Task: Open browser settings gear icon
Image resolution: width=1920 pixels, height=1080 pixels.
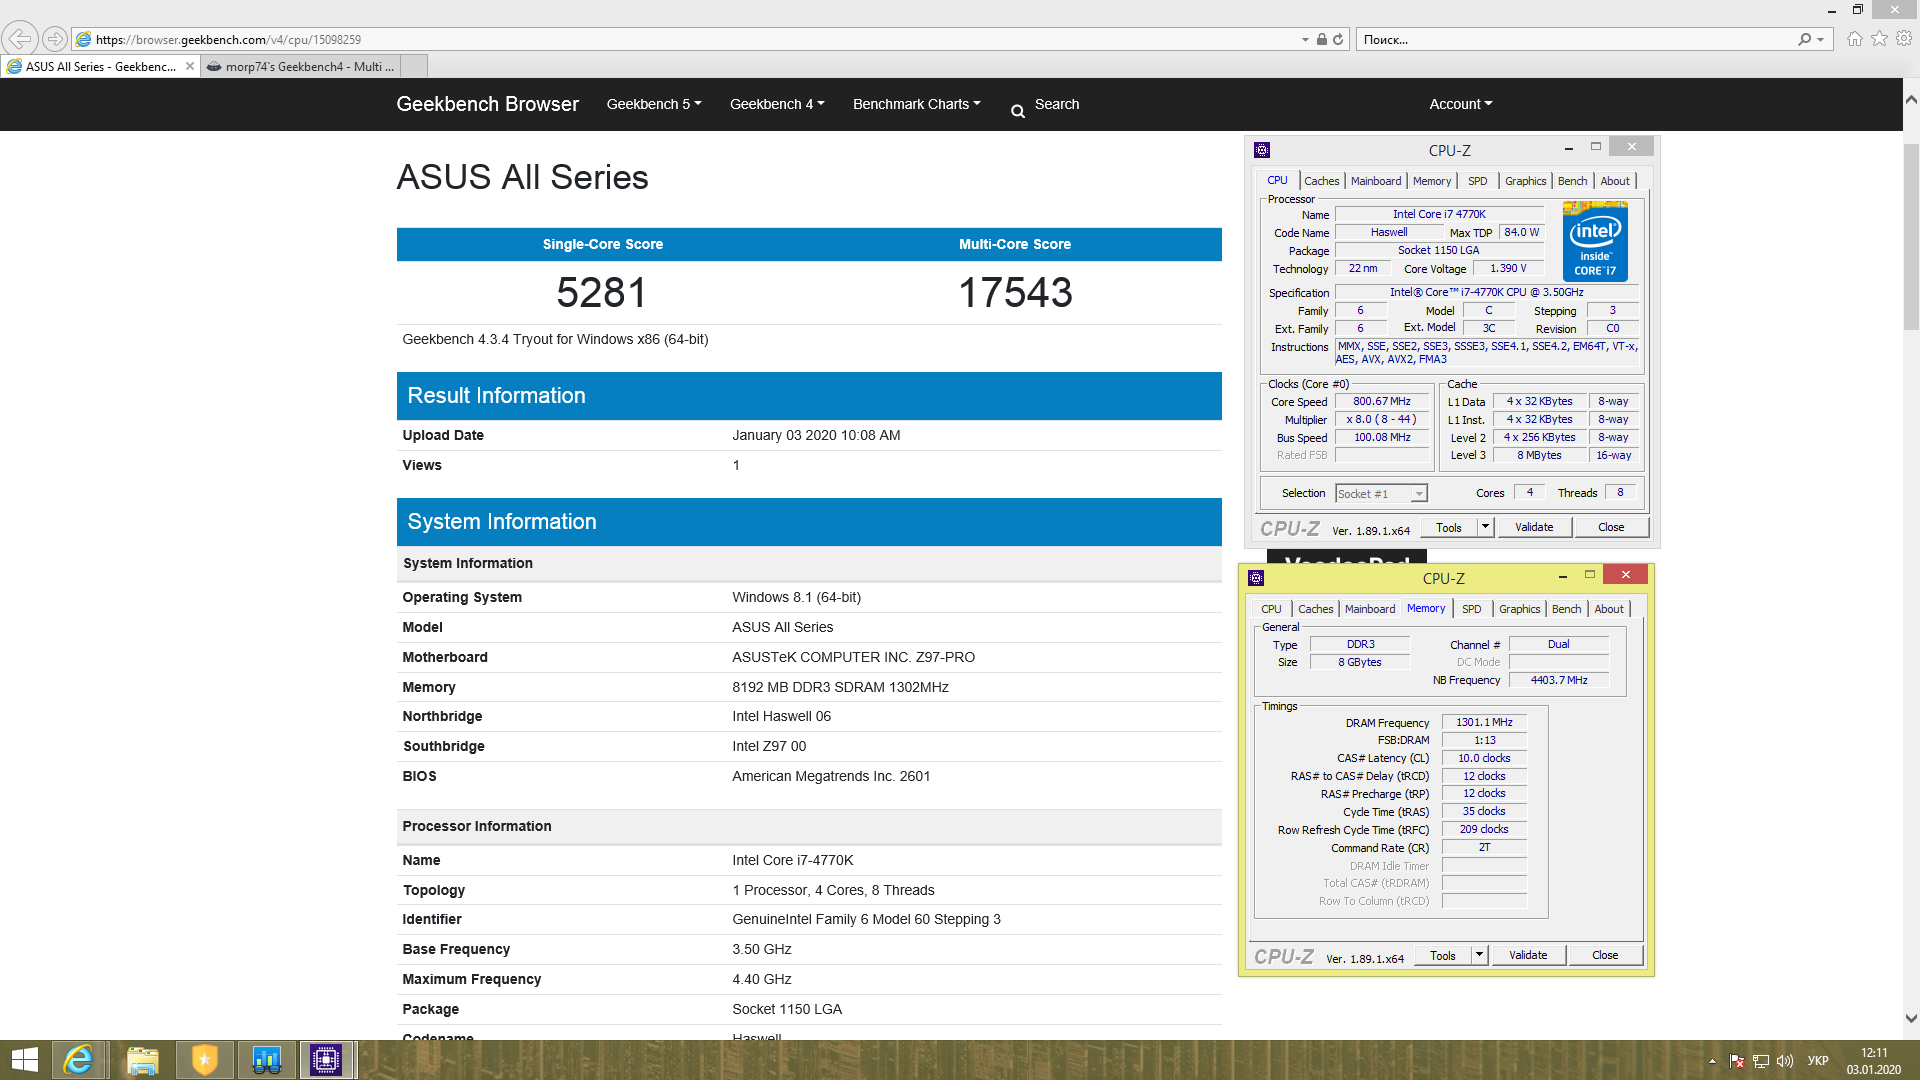Action: click(1904, 39)
